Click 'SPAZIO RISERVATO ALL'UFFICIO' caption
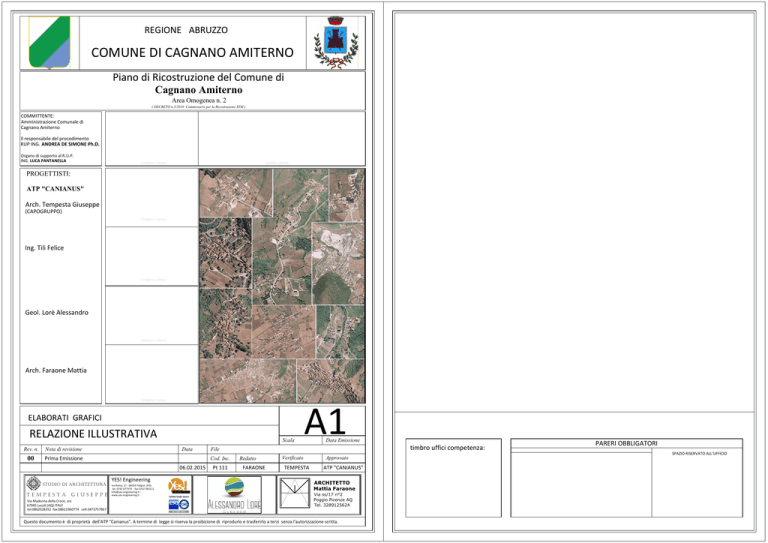The height and width of the screenshot is (543, 768). point(699,454)
